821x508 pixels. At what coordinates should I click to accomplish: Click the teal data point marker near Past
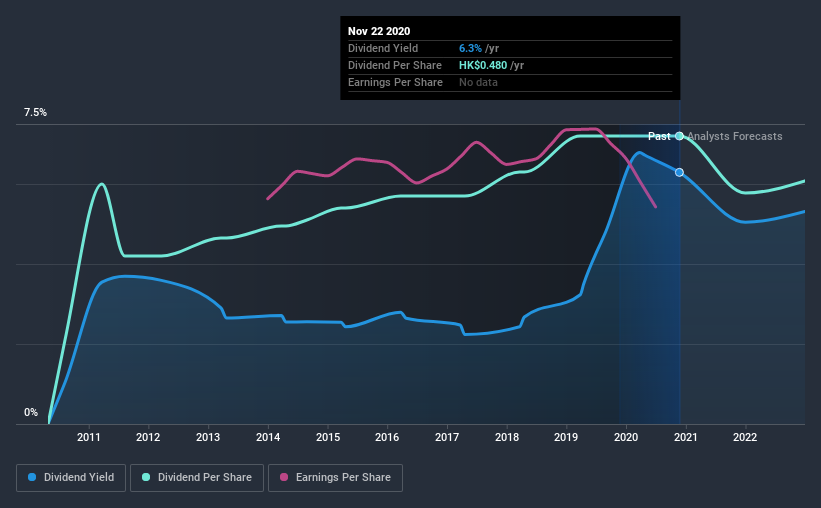point(679,136)
